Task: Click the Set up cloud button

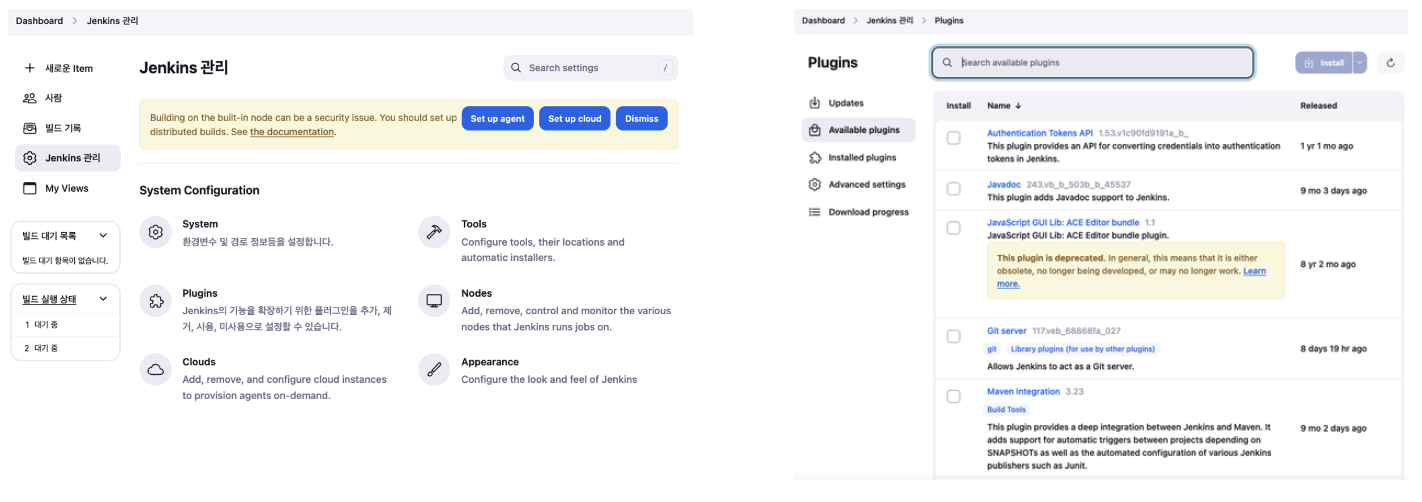Action: click(575, 118)
